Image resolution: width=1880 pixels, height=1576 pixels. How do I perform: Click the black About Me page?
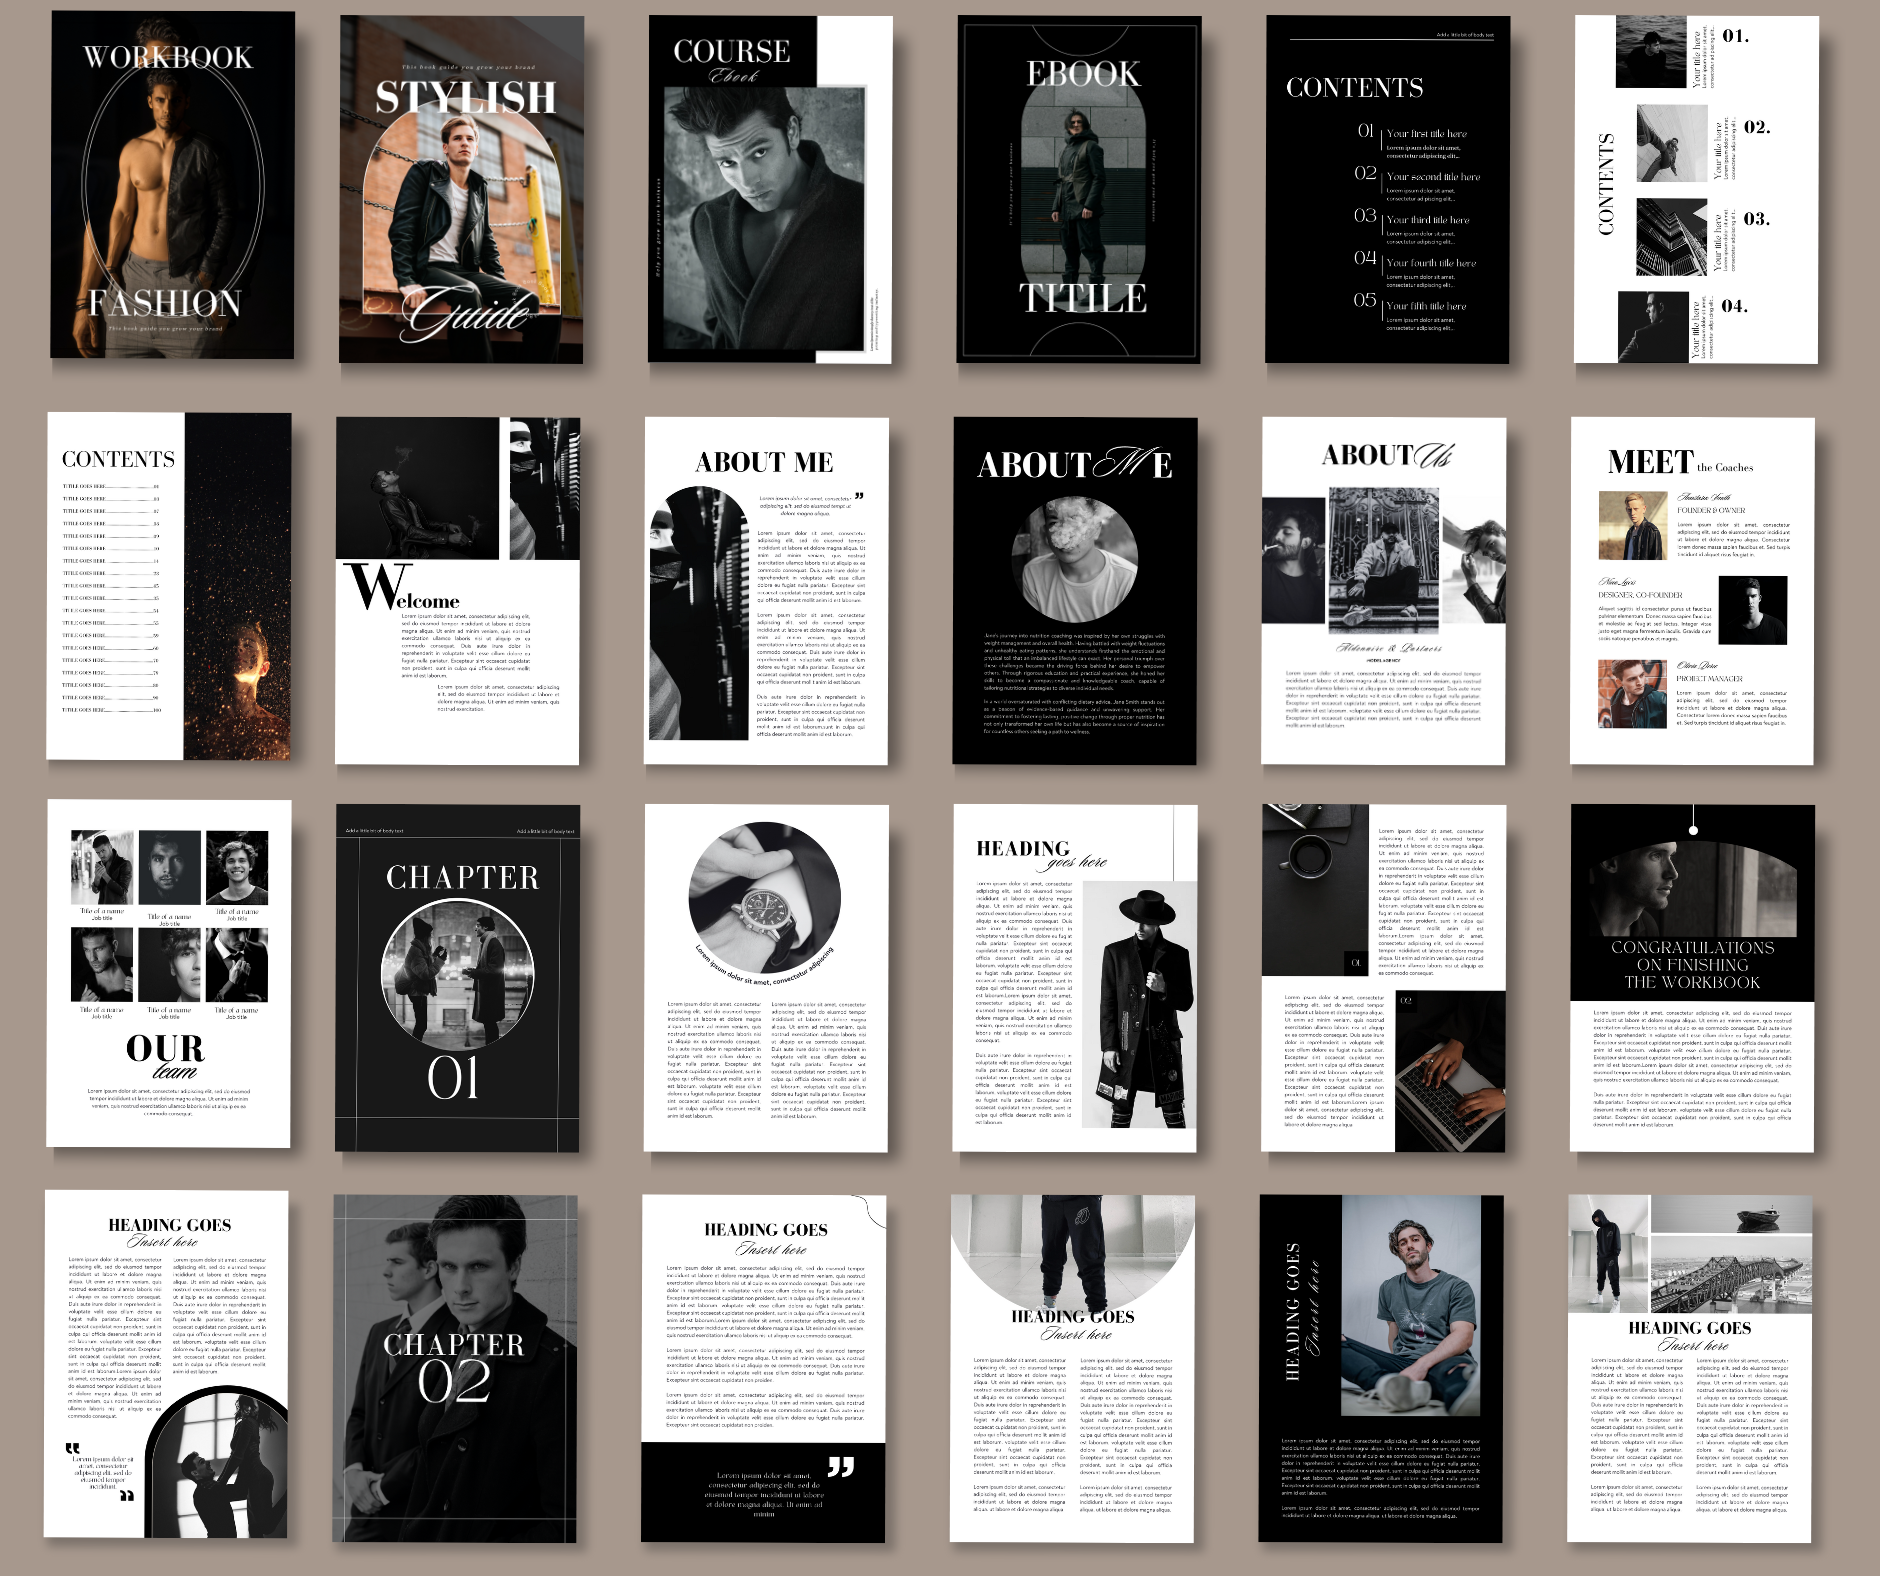tap(1075, 591)
